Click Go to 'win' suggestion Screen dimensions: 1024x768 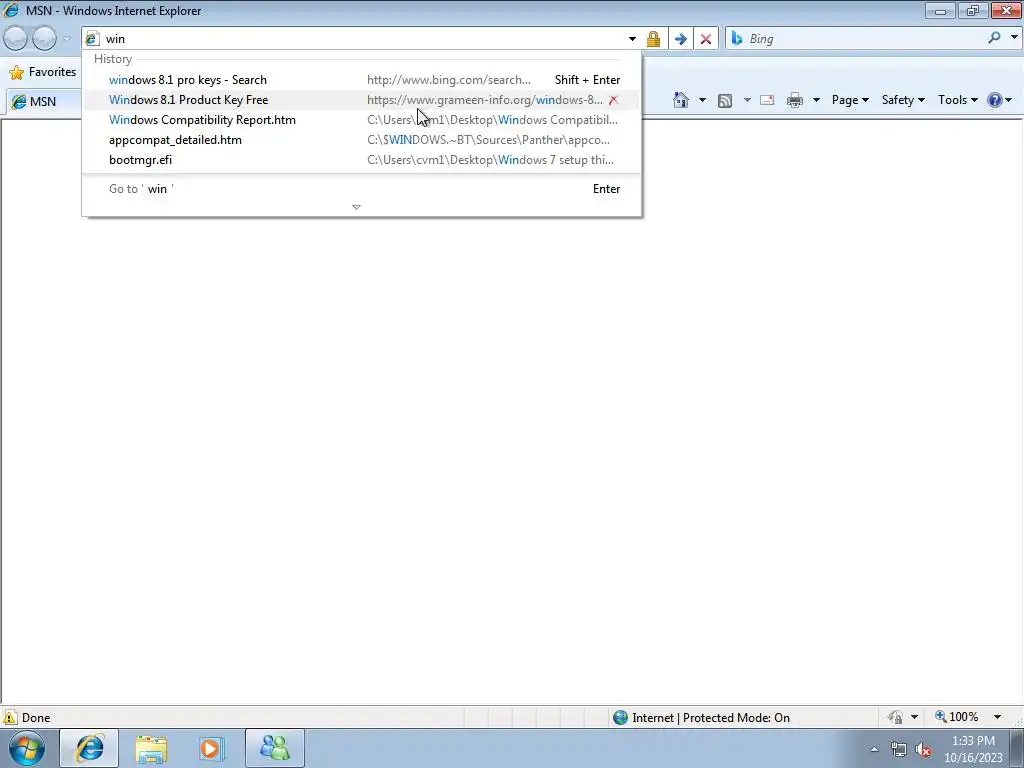click(361, 189)
